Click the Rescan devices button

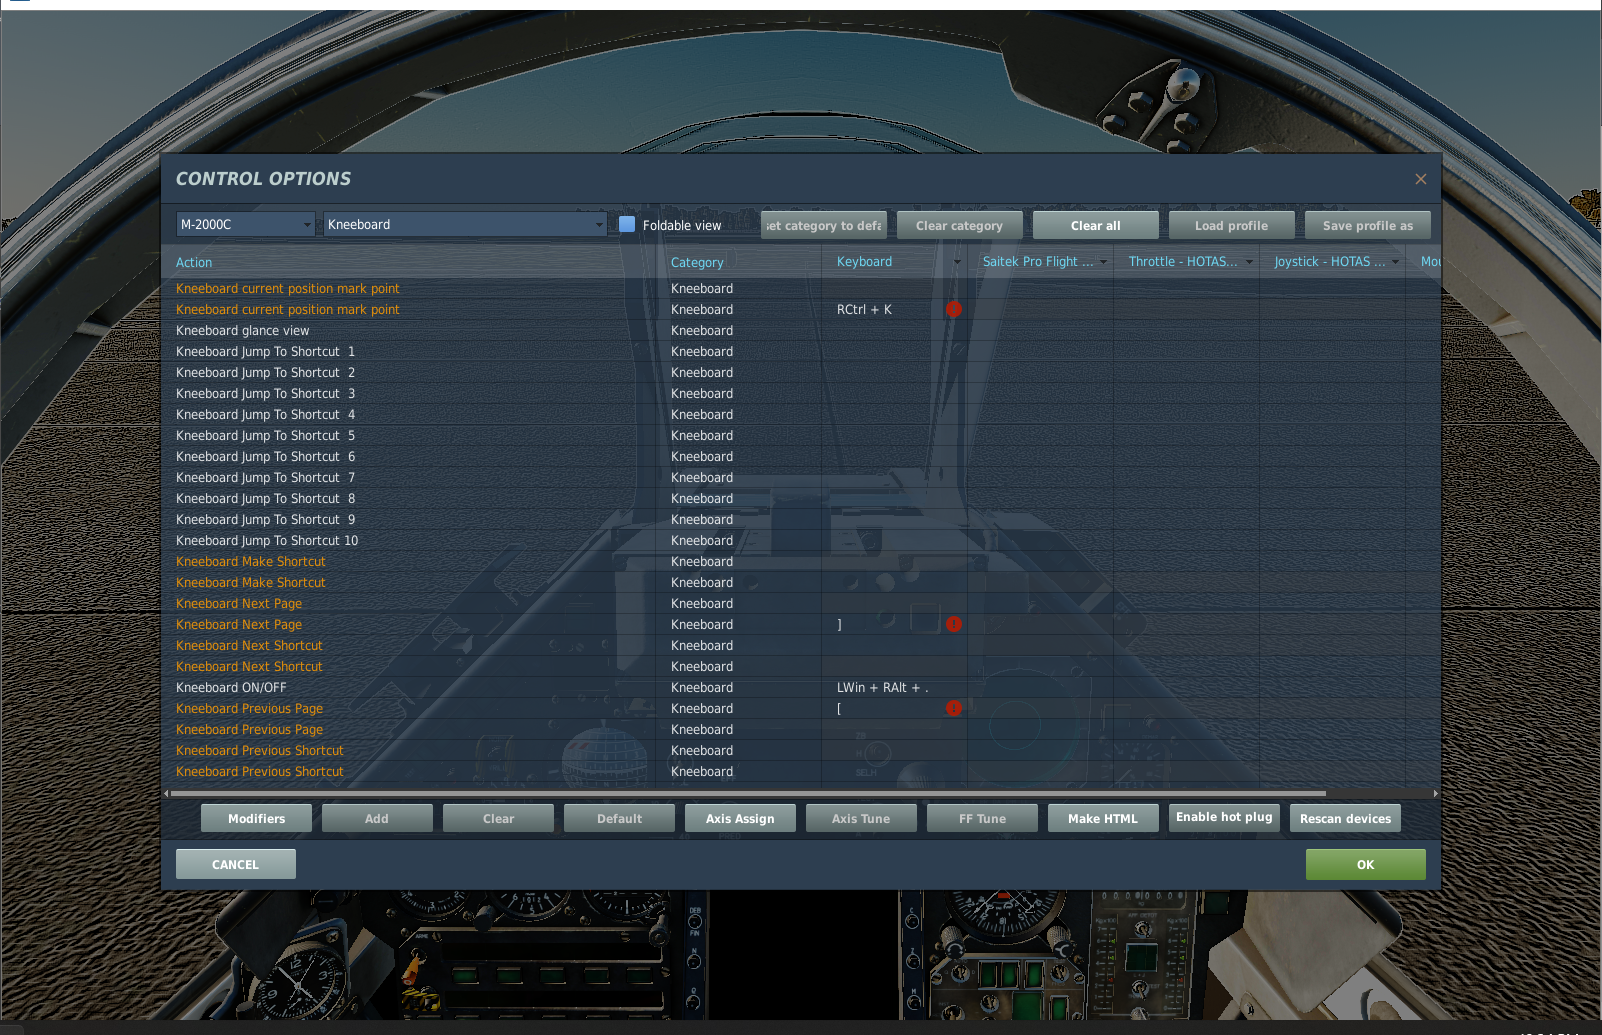1346,818
